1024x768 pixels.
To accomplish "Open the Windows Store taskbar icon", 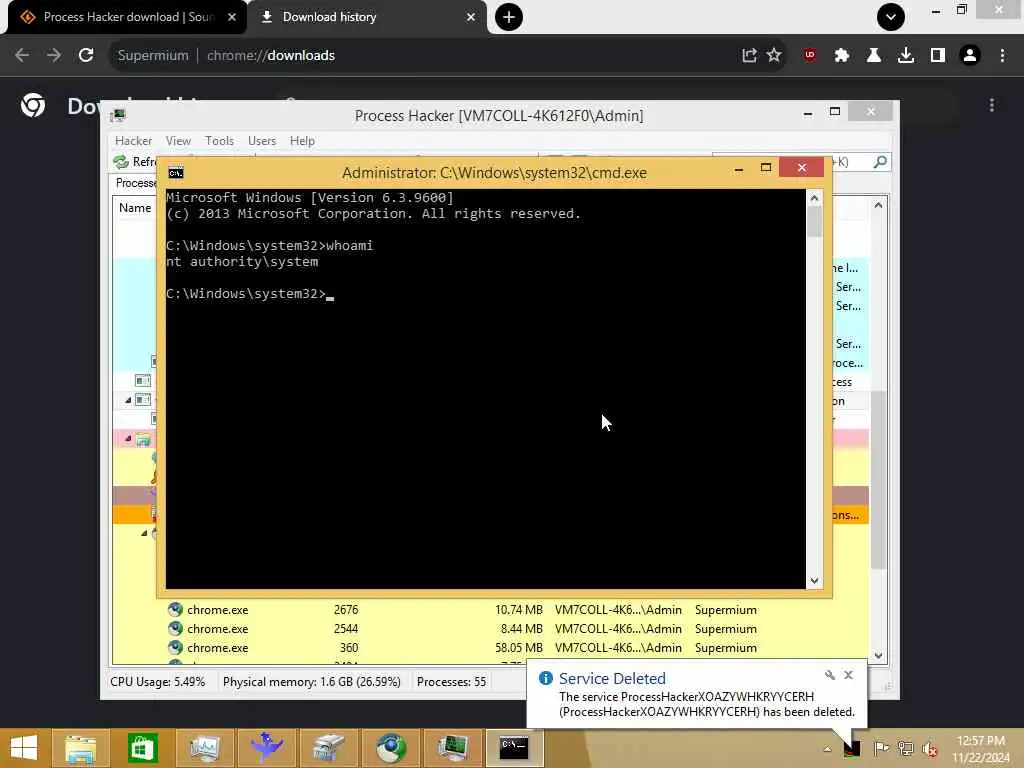I will [142, 748].
